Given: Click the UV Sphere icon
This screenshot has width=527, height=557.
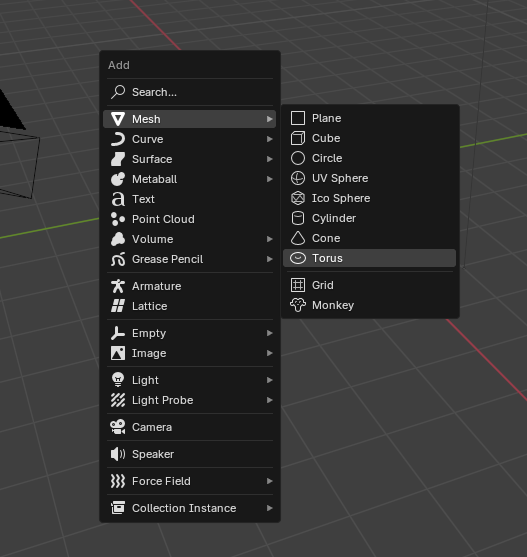Looking at the screenshot, I should 298,178.
